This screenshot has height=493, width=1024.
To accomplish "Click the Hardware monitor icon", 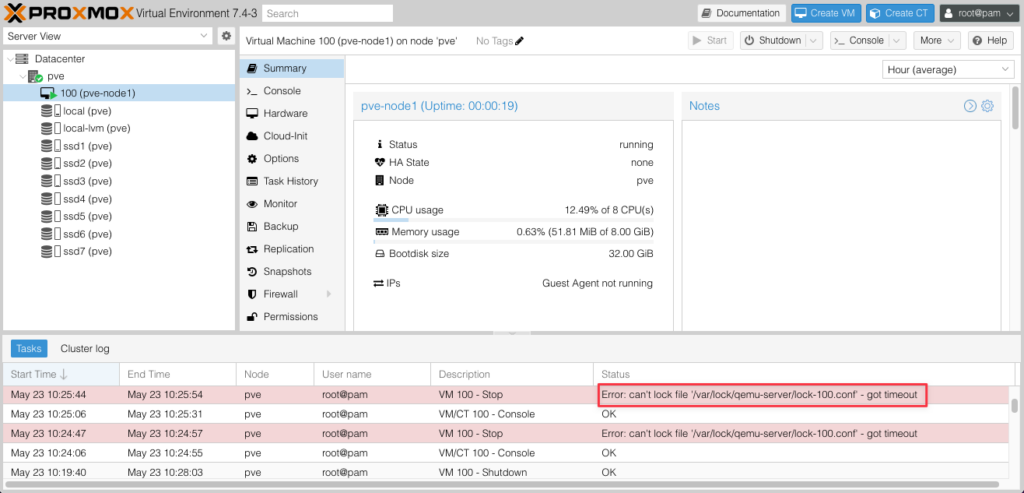I will point(251,114).
